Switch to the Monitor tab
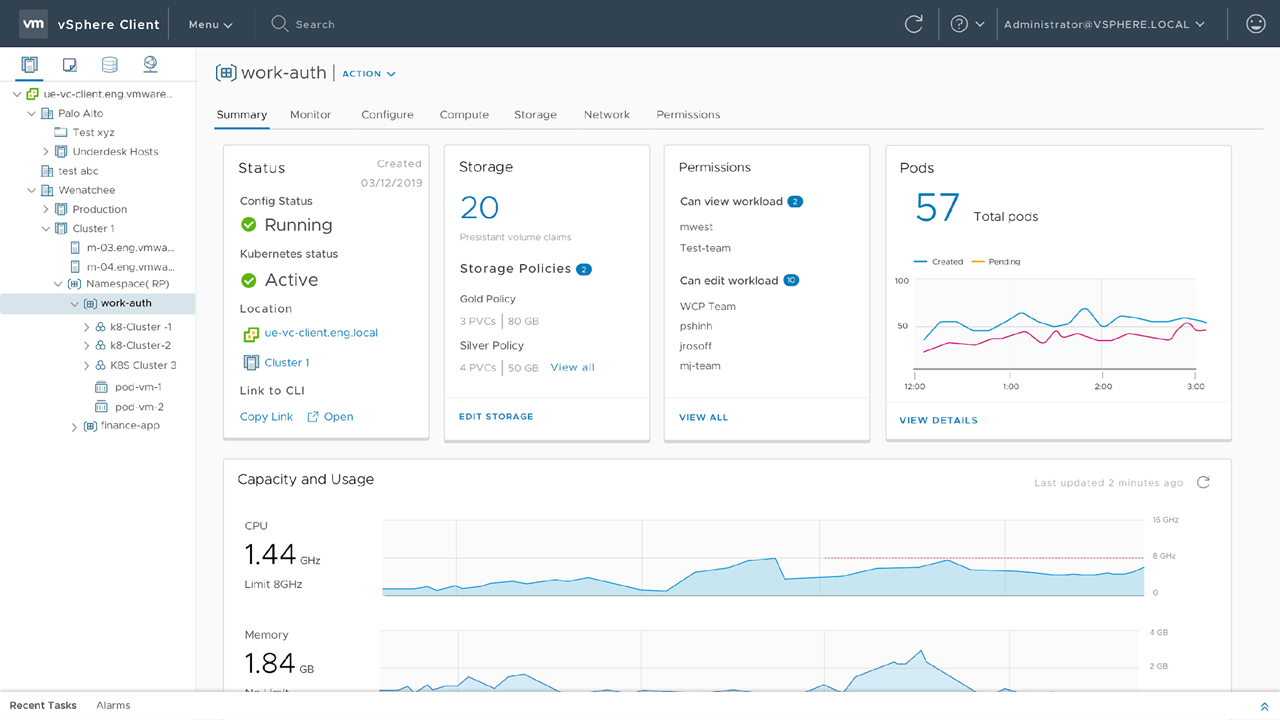 pos(310,114)
